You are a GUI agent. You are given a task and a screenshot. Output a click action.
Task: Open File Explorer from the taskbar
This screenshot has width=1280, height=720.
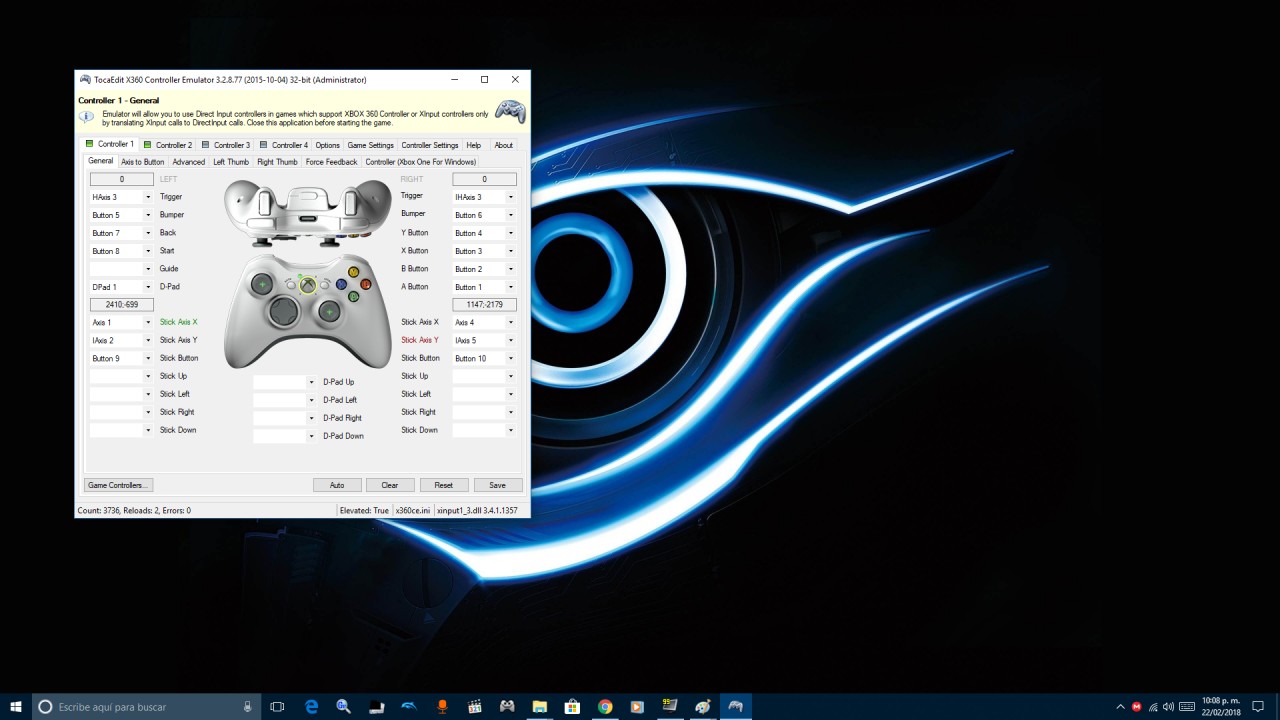pyautogui.click(x=539, y=707)
